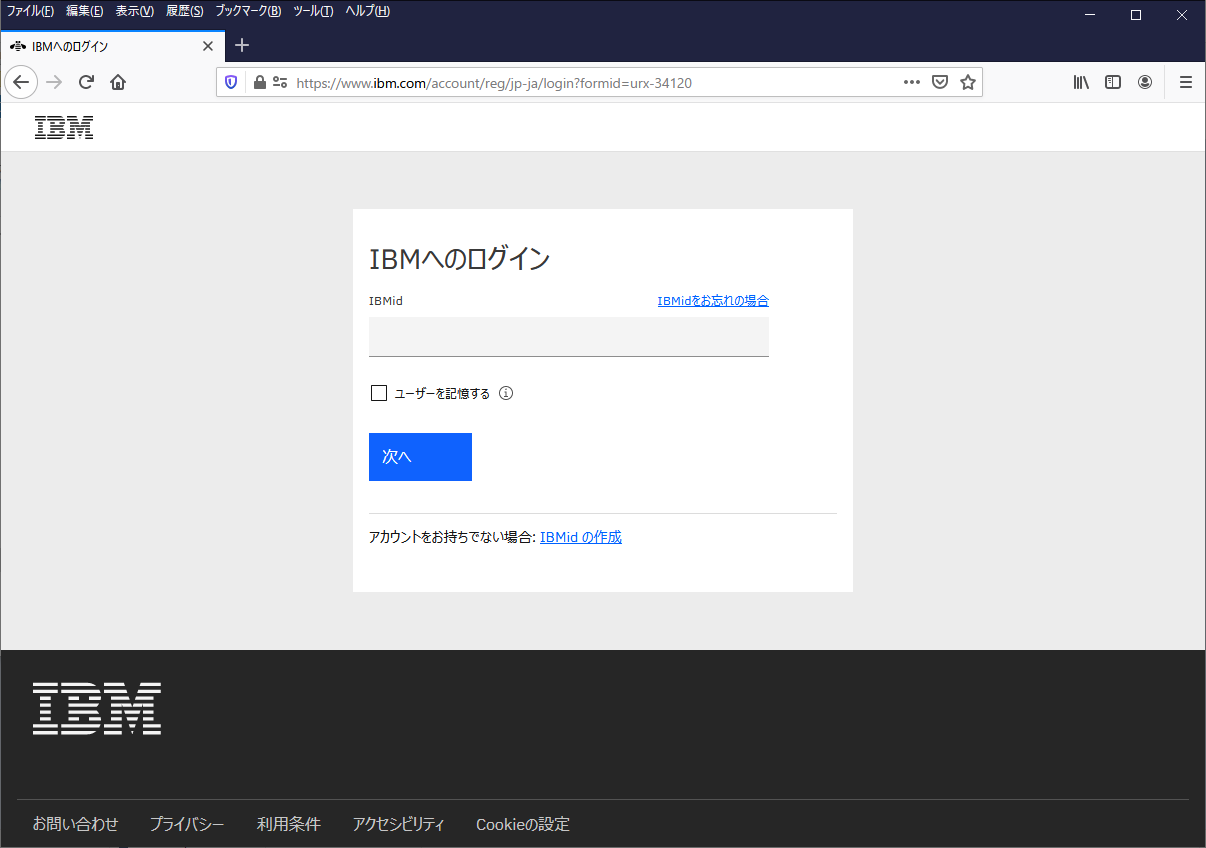1206x848 pixels.
Task: Click the browser back arrow button
Action: 21,82
